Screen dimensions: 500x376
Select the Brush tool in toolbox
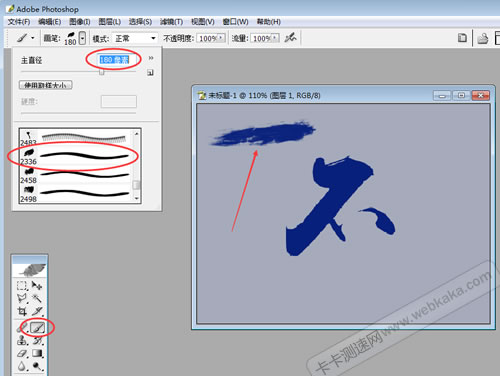pyautogui.click(x=37, y=328)
